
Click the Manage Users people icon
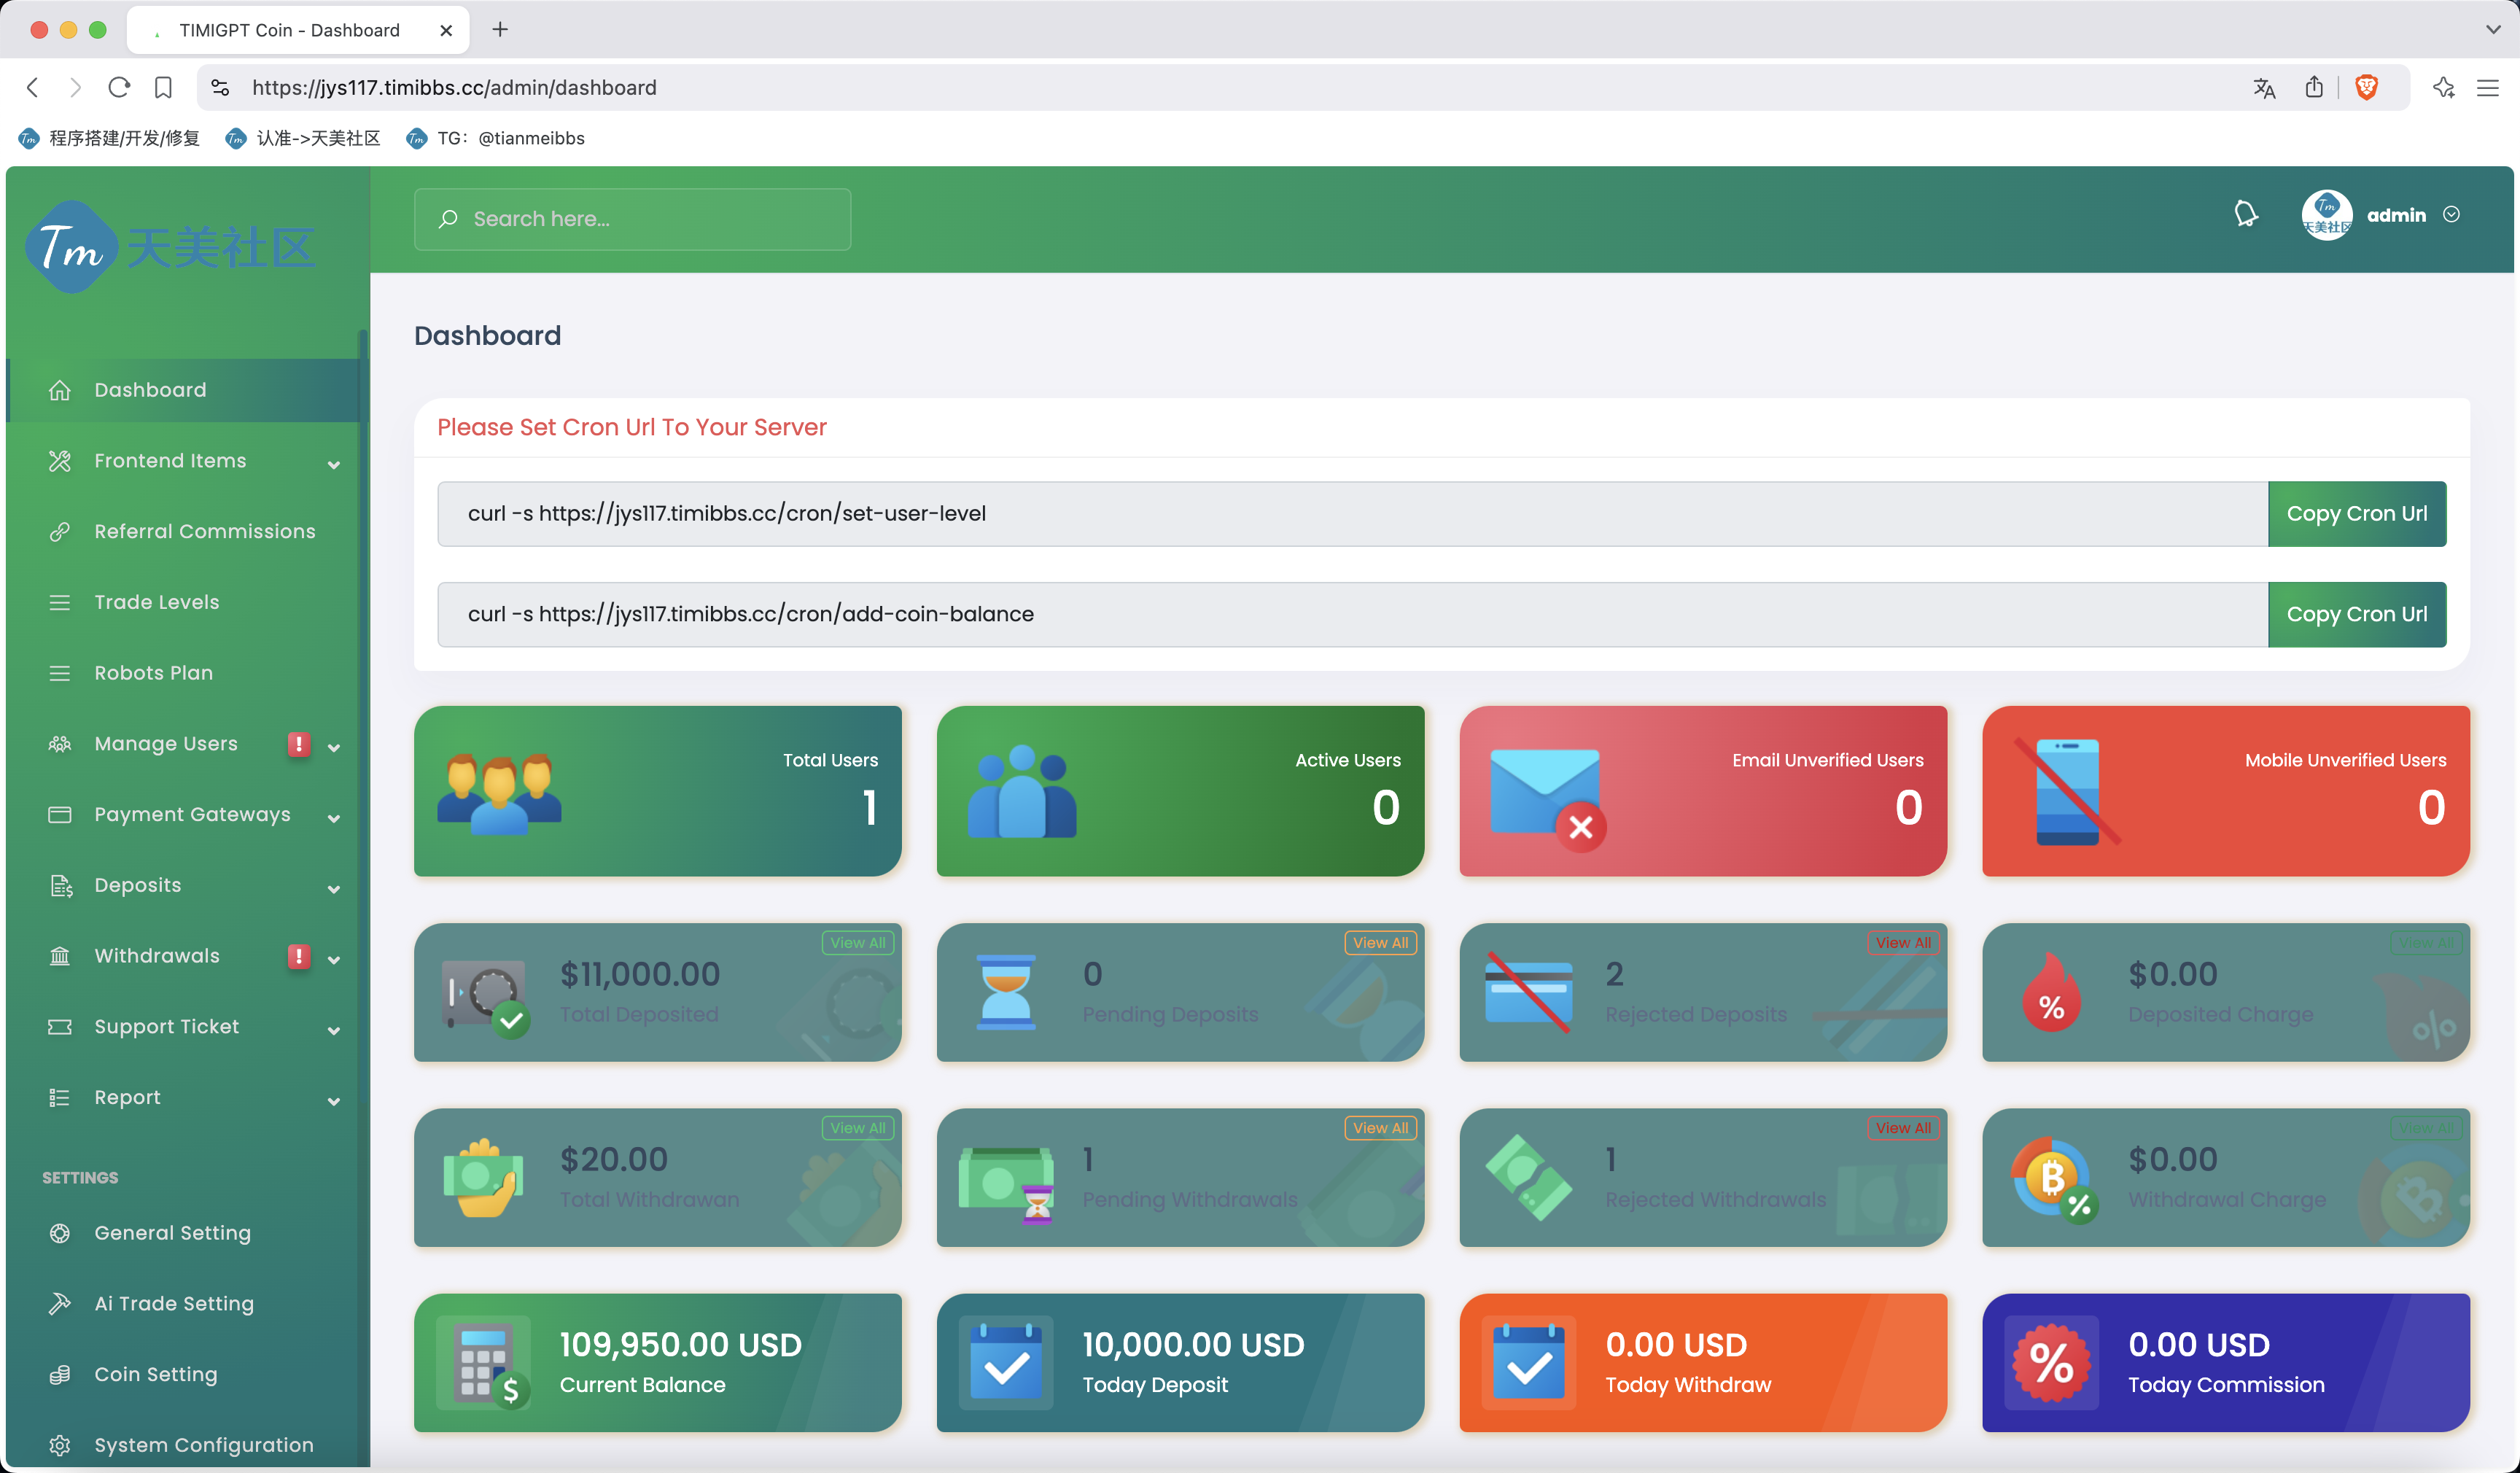click(60, 744)
